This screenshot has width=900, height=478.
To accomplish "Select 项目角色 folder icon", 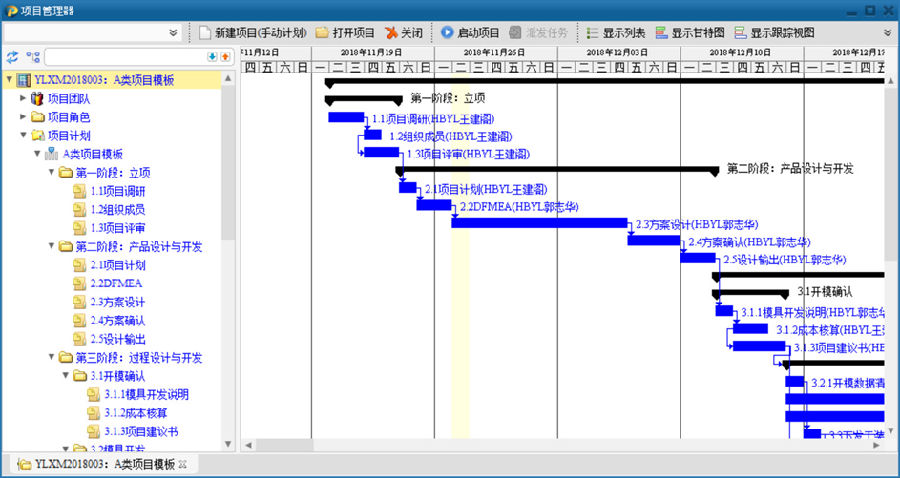I will pyautogui.click(x=37, y=117).
